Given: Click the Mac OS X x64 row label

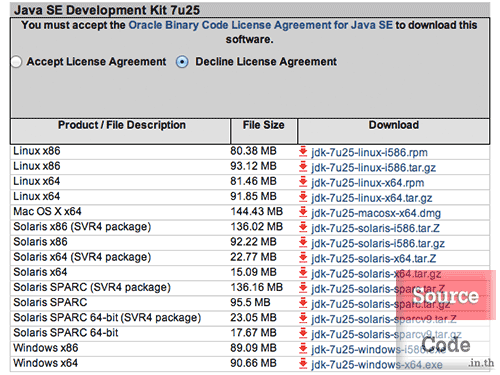Looking at the screenshot, I should 47,211.
